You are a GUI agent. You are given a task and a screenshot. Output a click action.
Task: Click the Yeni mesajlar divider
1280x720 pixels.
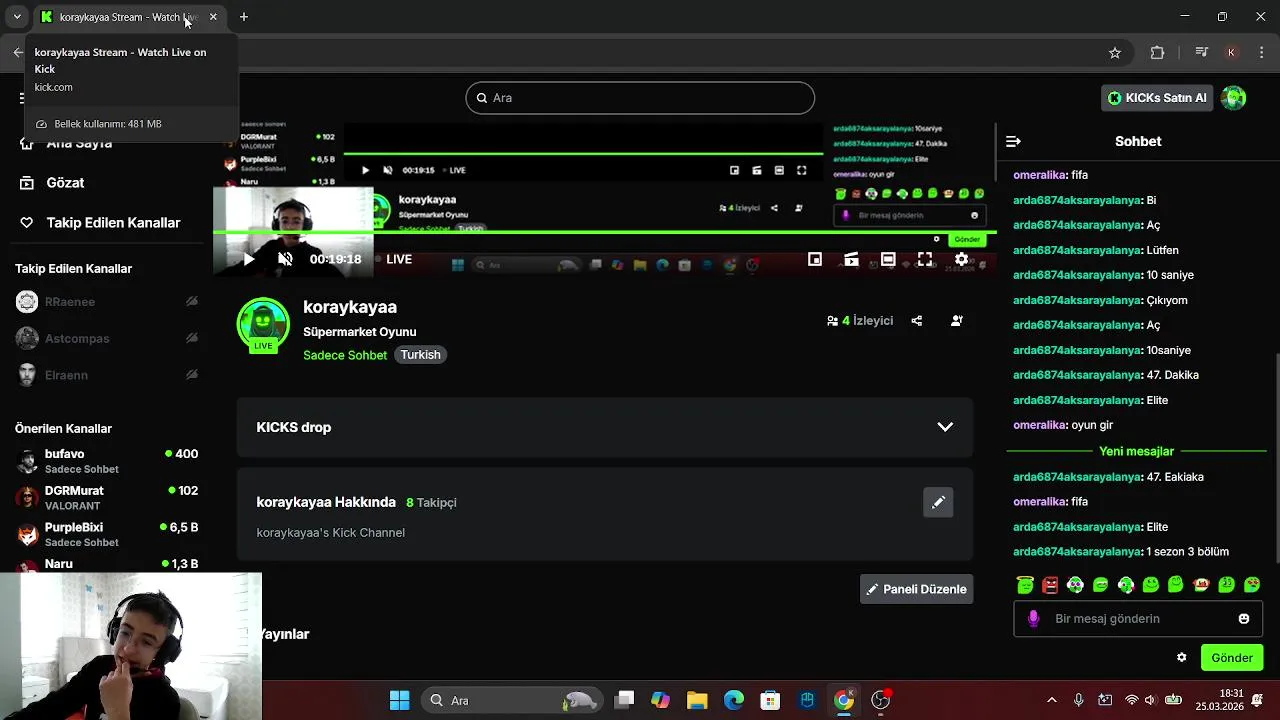point(1136,451)
